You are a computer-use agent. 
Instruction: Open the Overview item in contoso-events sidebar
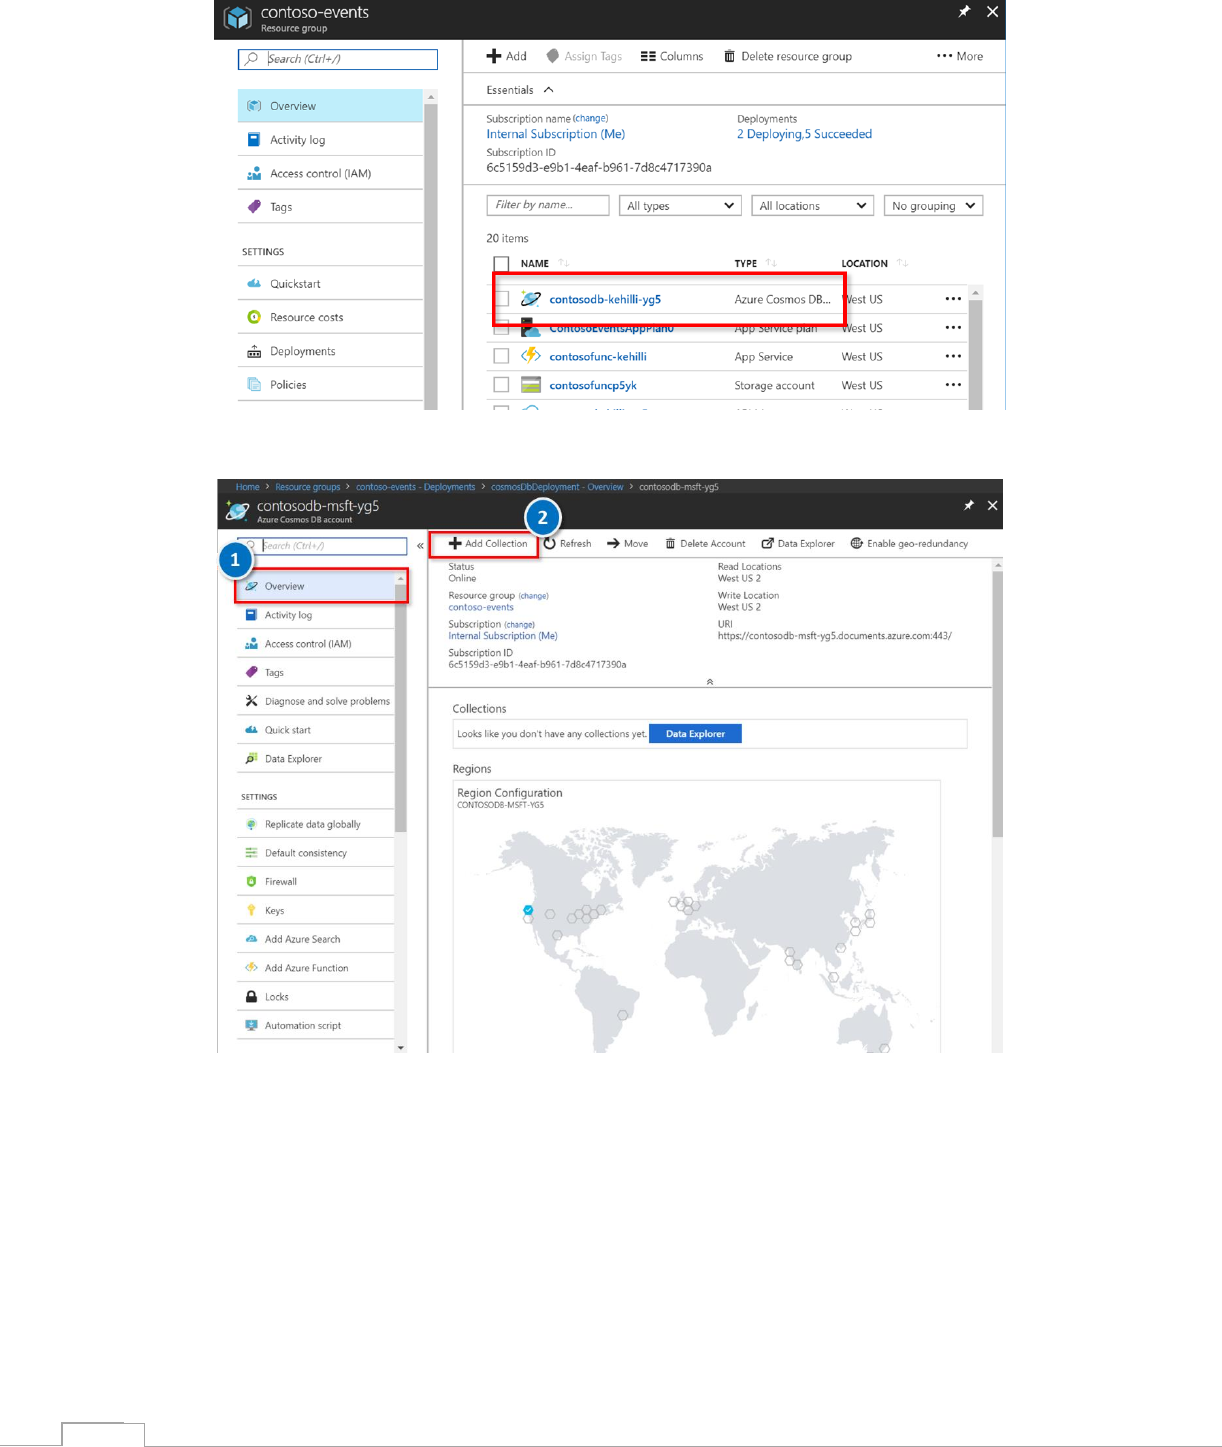[331, 106]
